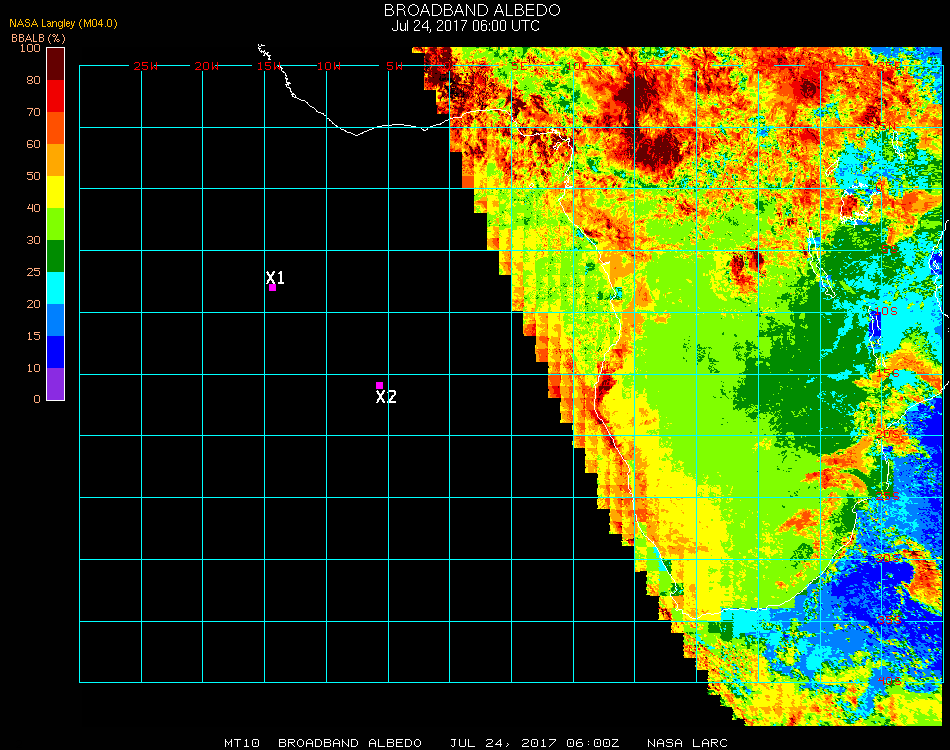Click the leftmost red longitude label on grid

[x=146, y=66]
